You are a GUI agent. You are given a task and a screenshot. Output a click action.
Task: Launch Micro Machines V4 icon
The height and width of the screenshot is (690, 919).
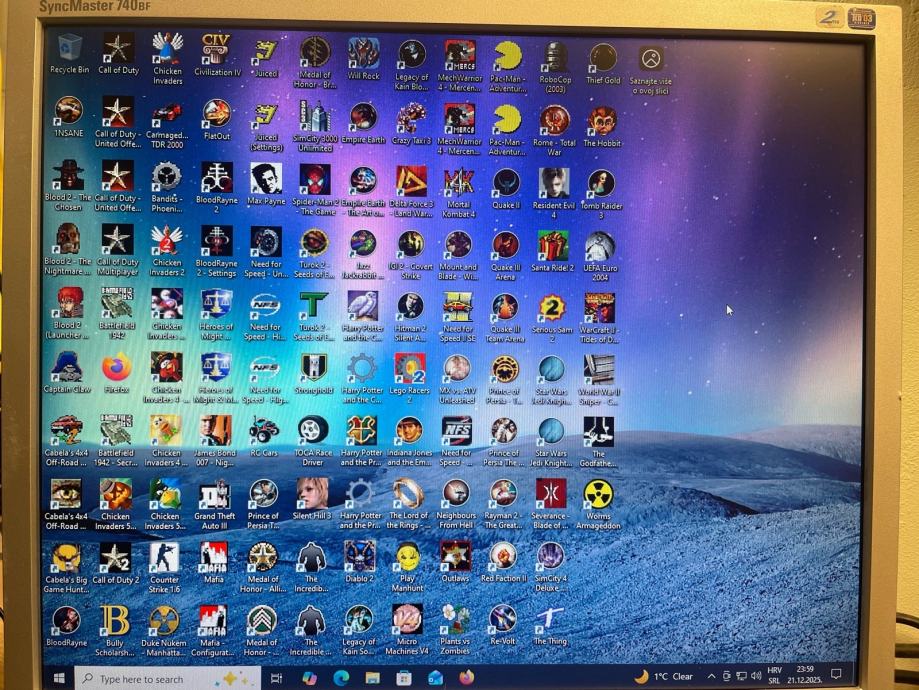tap(407, 630)
